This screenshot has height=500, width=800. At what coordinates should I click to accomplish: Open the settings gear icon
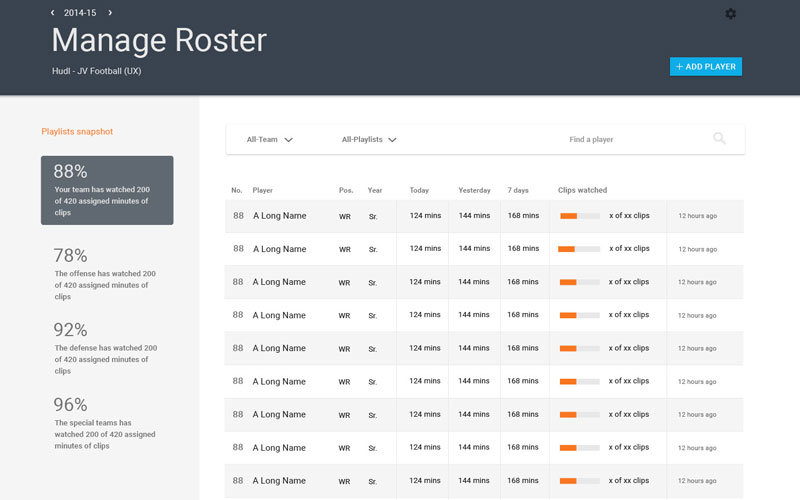[730, 13]
